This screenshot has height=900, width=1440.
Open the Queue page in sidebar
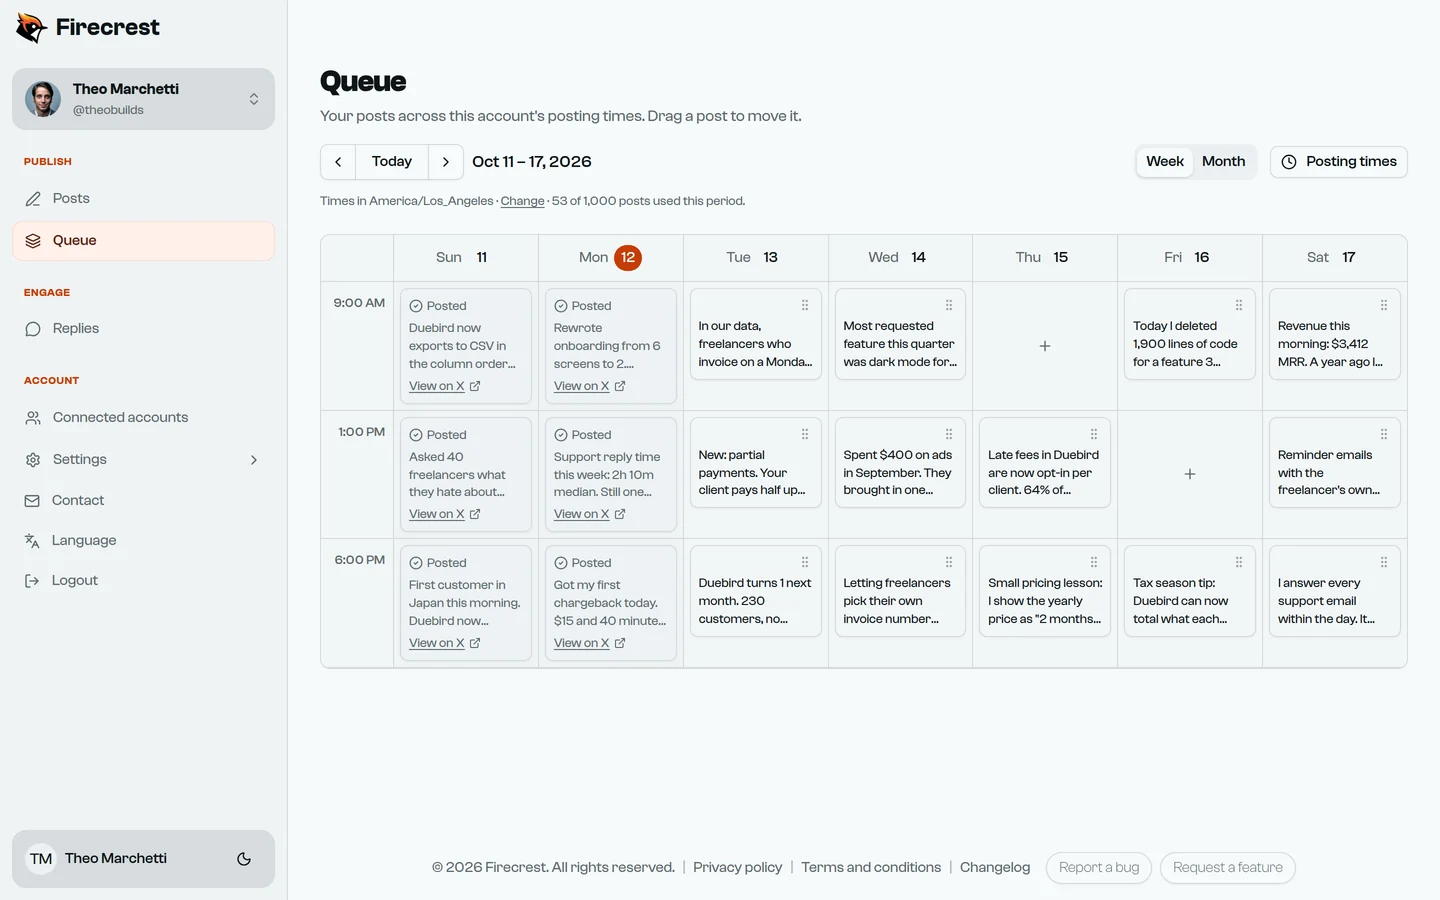click(143, 241)
